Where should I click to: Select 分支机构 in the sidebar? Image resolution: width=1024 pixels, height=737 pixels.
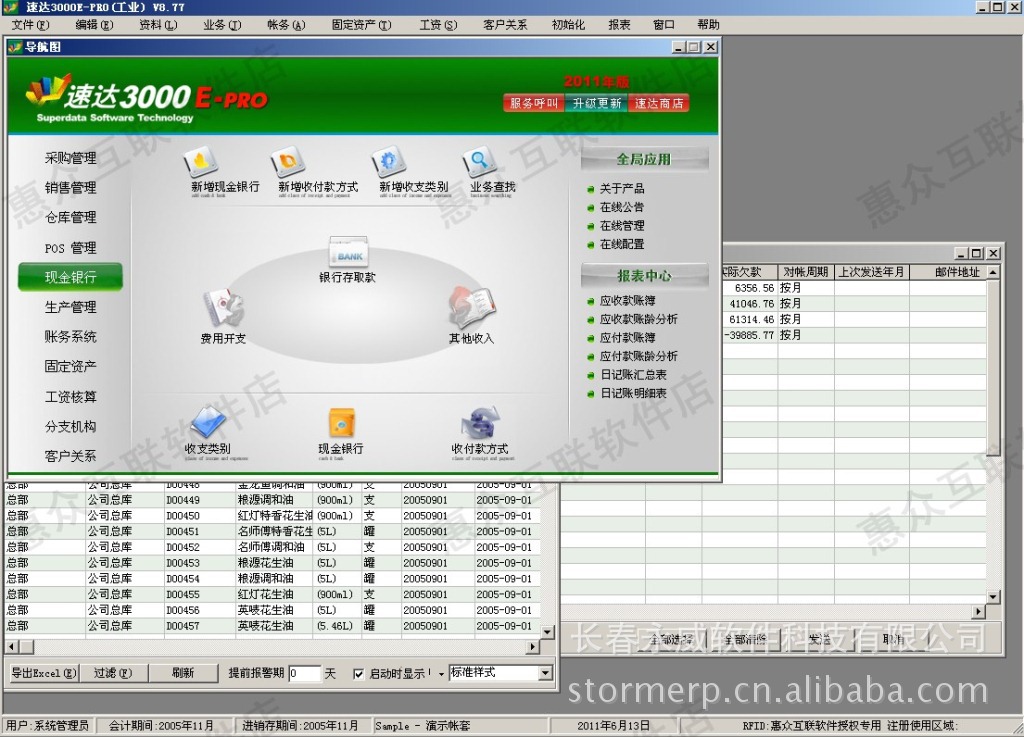(x=71, y=426)
